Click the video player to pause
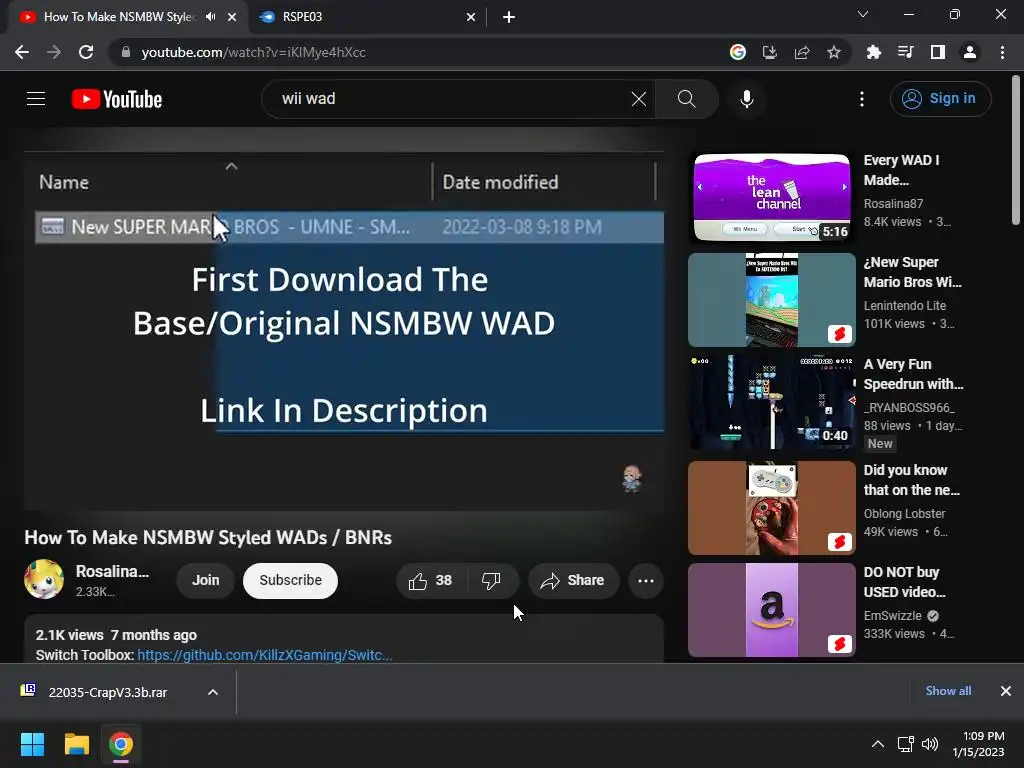The height and width of the screenshot is (768, 1024). coord(344,330)
